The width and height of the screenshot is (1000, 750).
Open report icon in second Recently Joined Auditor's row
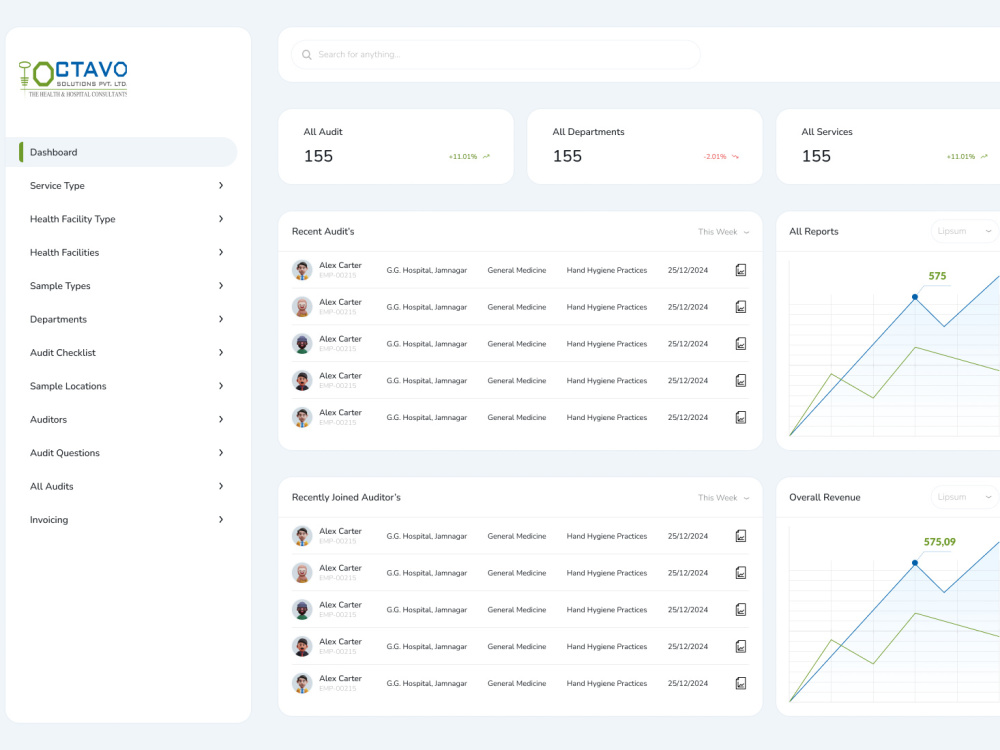click(x=740, y=573)
